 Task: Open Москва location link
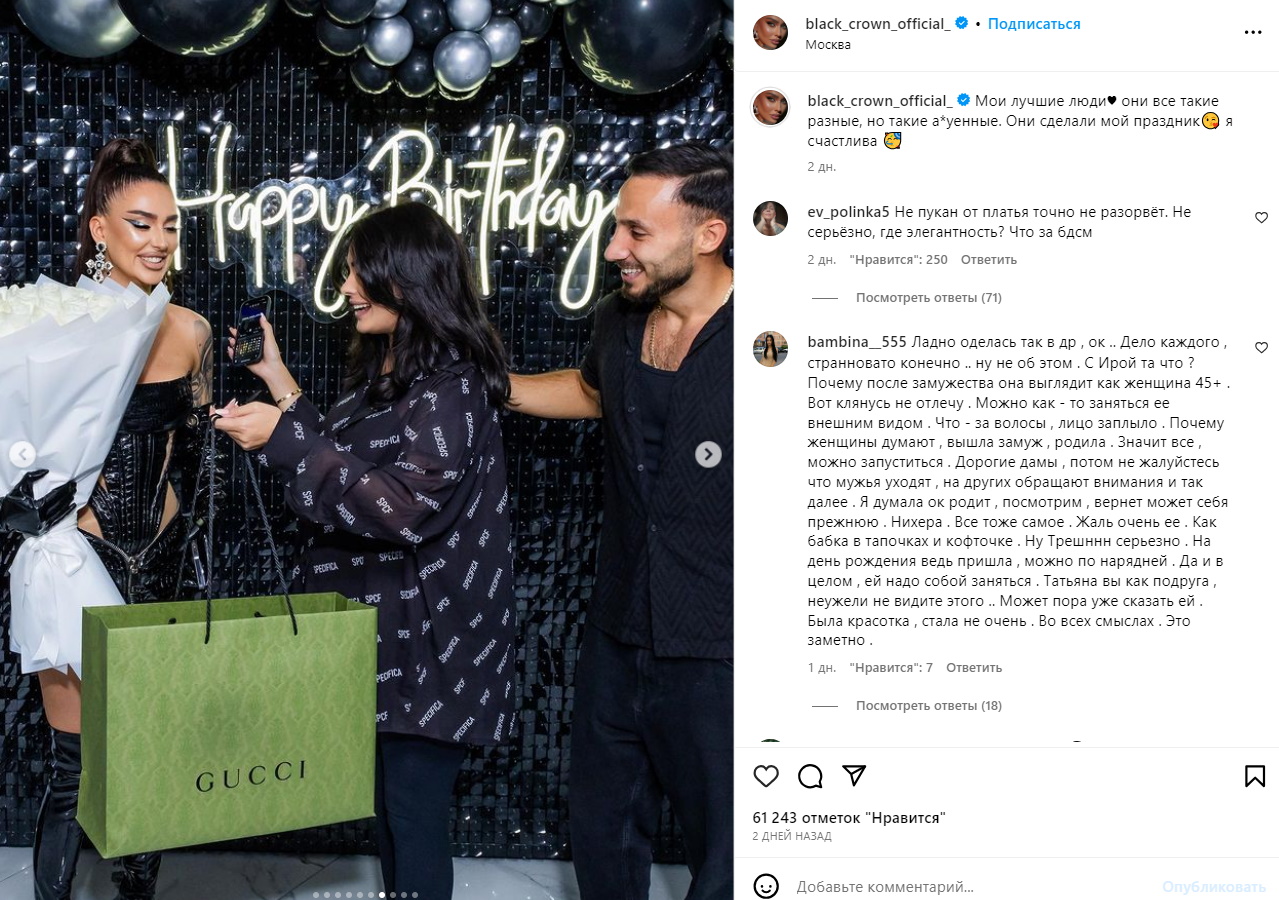click(828, 45)
